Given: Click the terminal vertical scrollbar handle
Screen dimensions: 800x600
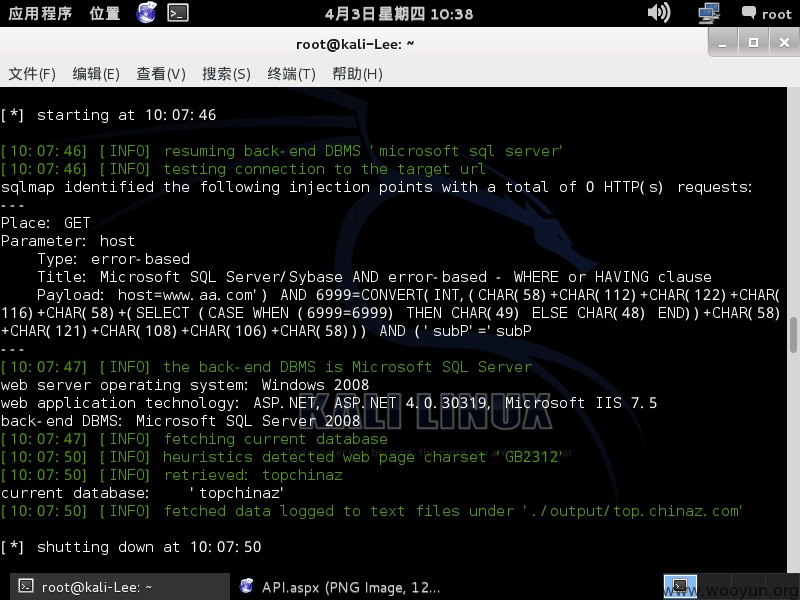Looking at the screenshot, I should 793,335.
